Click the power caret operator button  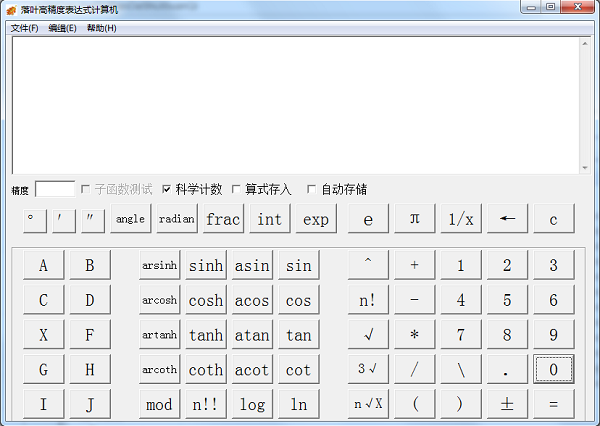pos(368,265)
